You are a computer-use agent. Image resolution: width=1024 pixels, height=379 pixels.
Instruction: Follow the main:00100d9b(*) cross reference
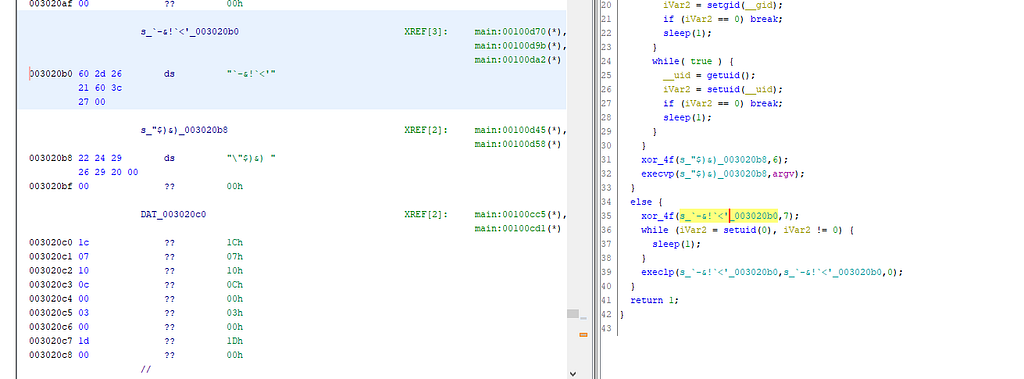pyautogui.click(x=521, y=46)
